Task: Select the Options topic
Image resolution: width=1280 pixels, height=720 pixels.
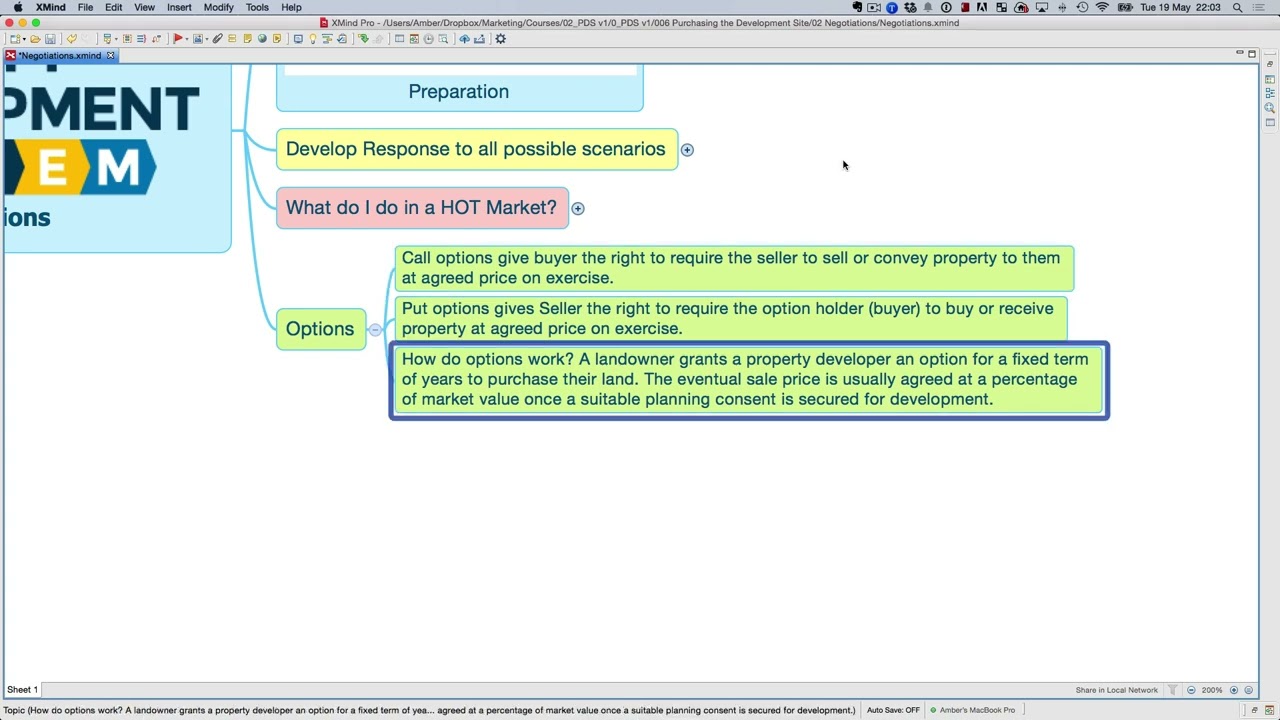Action: click(x=320, y=329)
